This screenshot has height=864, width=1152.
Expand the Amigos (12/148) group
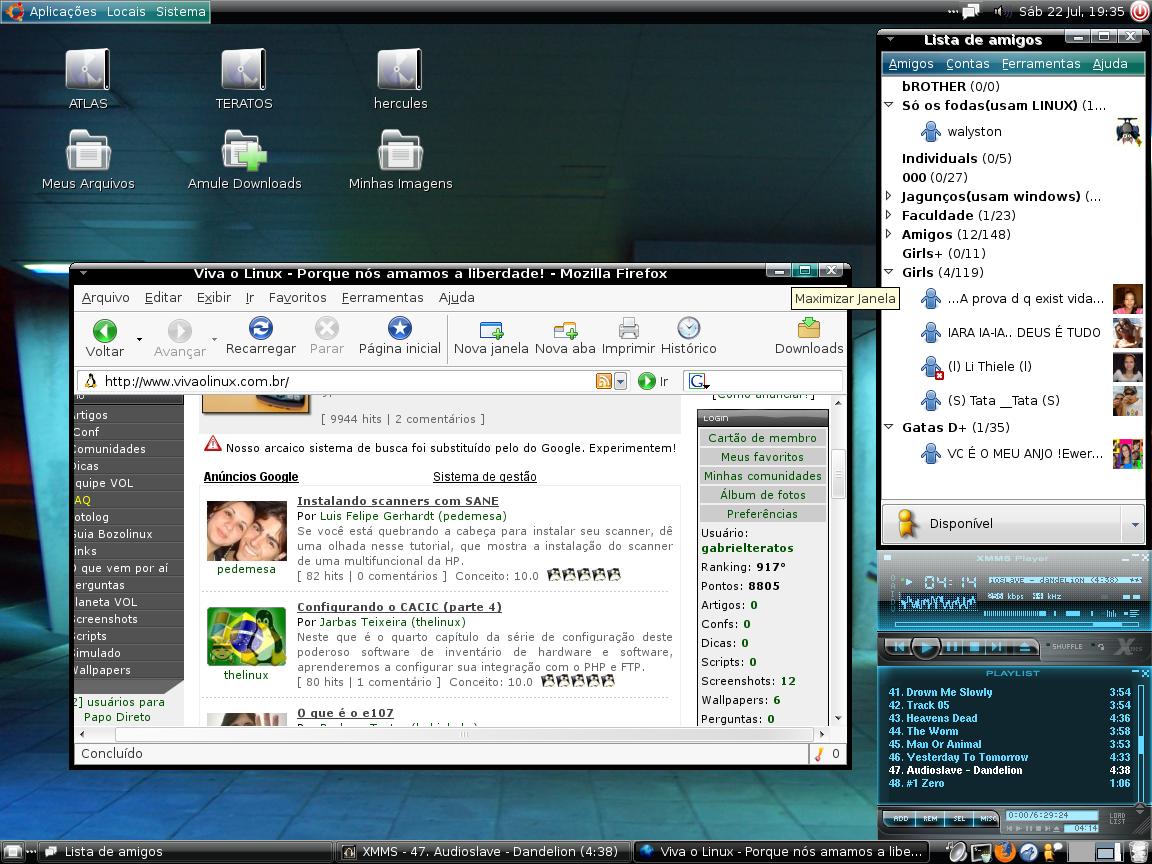point(889,234)
